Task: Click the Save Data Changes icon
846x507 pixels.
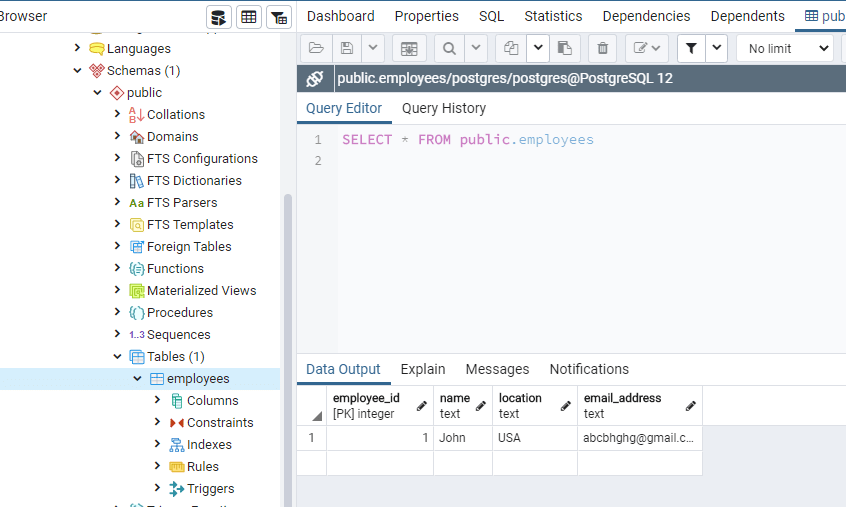Action: tap(409, 49)
